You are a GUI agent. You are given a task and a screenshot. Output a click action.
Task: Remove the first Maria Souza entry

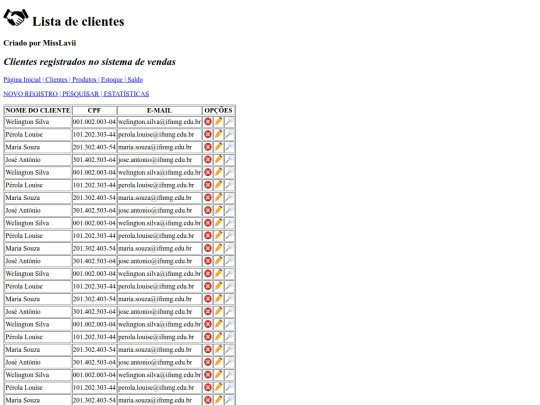pyautogui.click(x=208, y=147)
